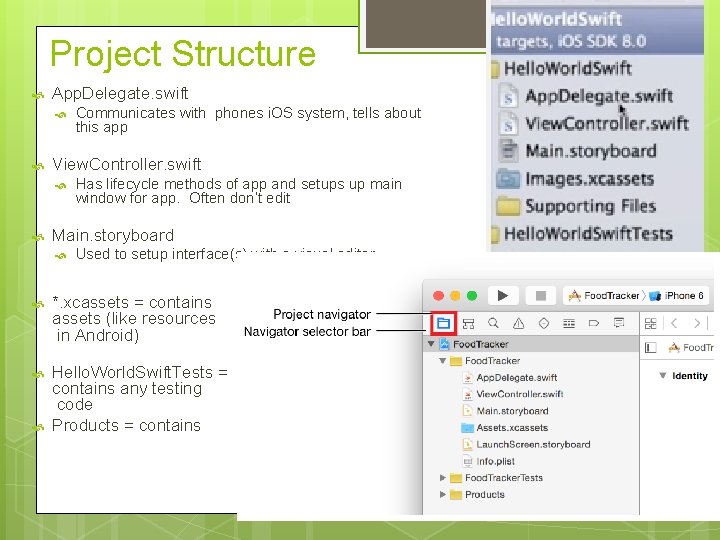
Task: Select the FoodTracker scheme in toolbar
Action: point(604,296)
